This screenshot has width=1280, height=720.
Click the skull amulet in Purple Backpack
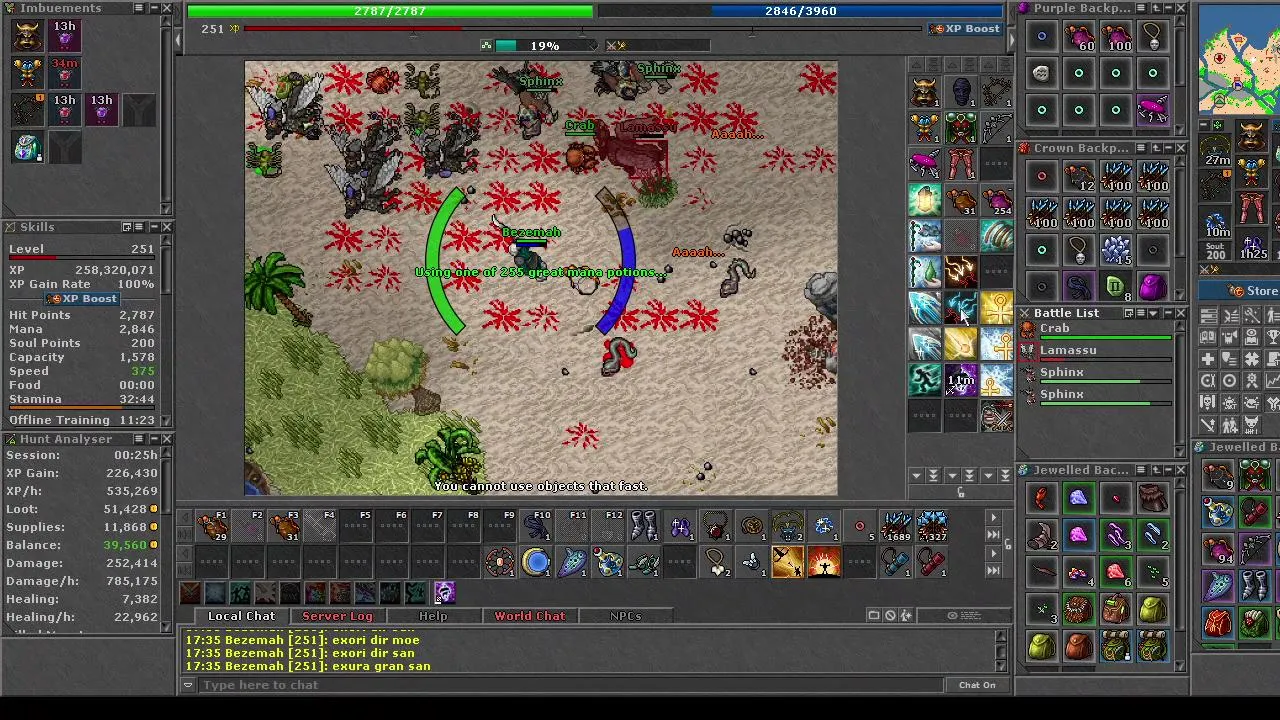[x=1153, y=36]
